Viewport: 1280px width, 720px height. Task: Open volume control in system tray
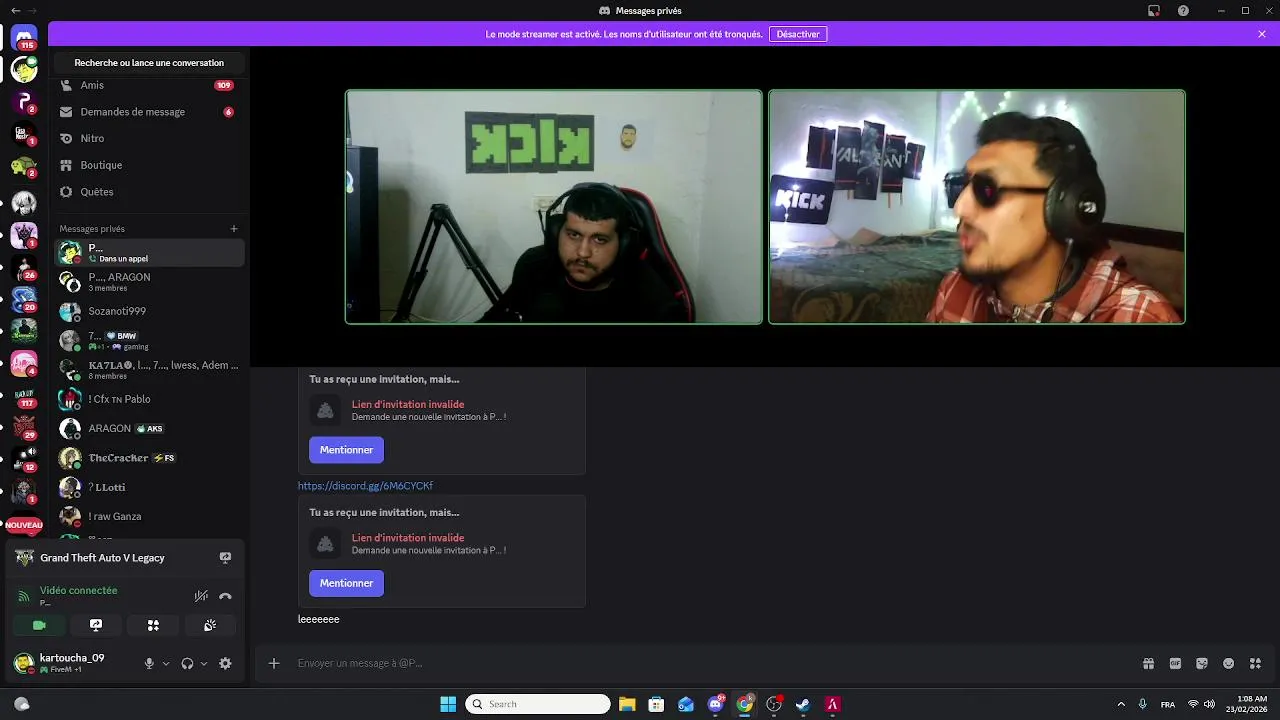pyautogui.click(x=1209, y=704)
